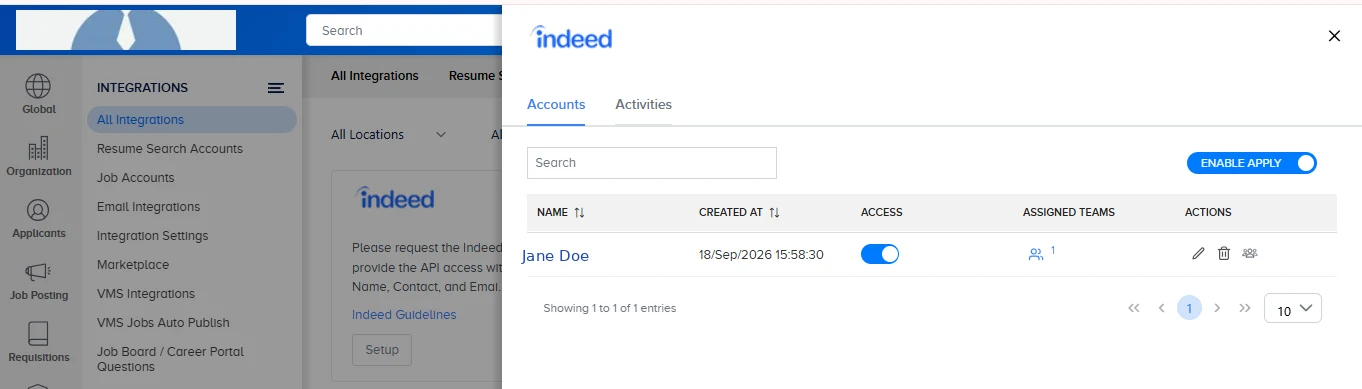This screenshot has height=389, width=1362.
Task: Select page 1 in pagination
Action: click(x=1189, y=308)
